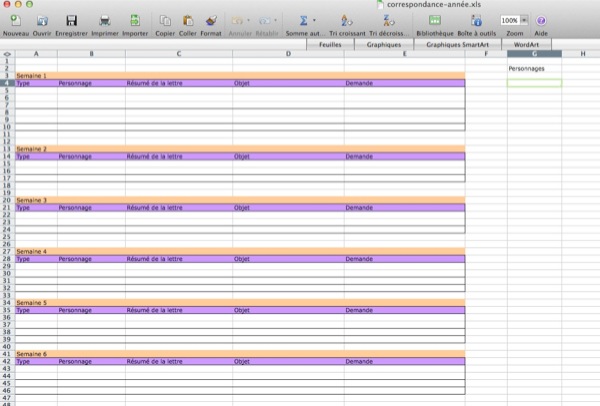Save using the Enregistrer icon
The height and width of the screenshot is (406, 600).
[72, 20]
